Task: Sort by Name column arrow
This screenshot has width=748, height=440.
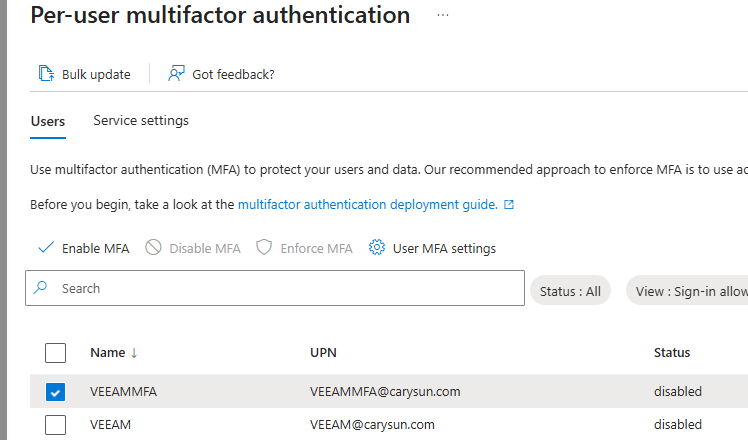Action: tap(134, 353)
